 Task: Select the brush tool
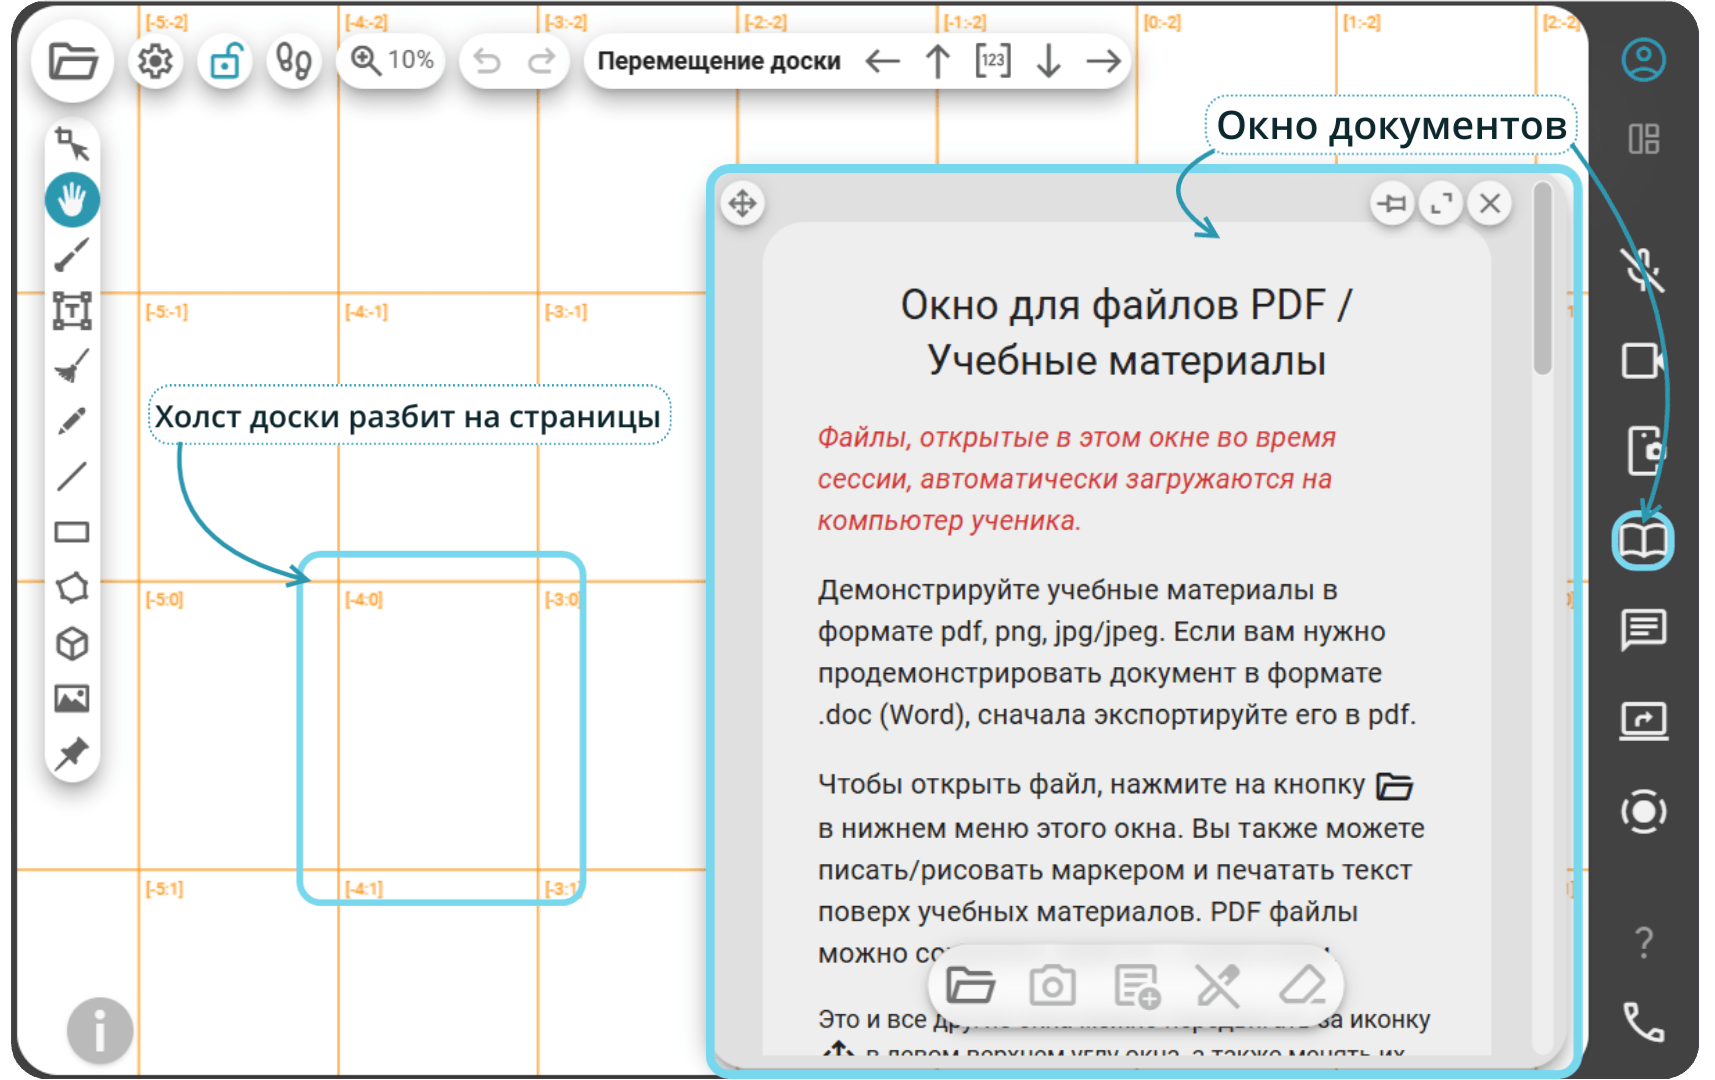coord(72,255)
